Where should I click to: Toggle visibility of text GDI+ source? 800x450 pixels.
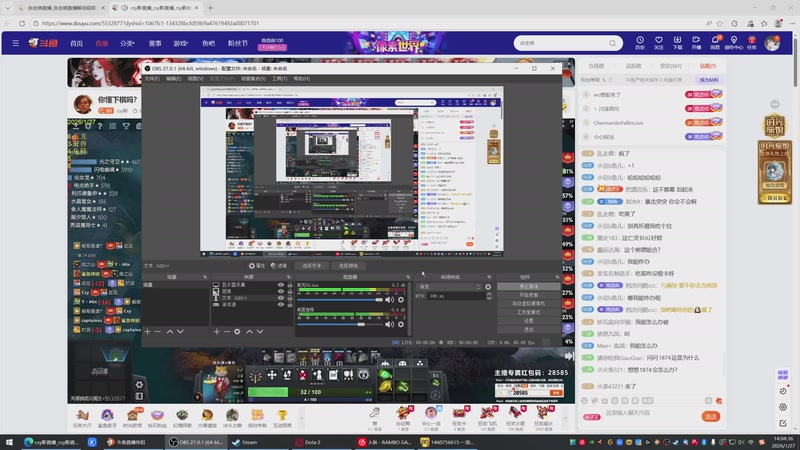point(281,298)
